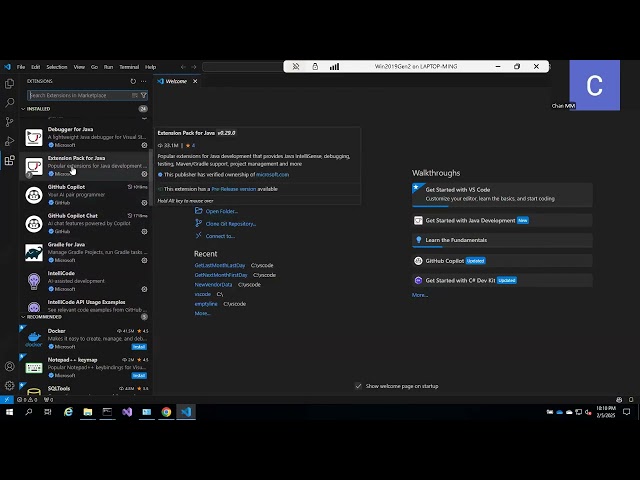Open Visual Studio from the taskbar
This screenshot has width=640, height=480.
pos(127,412)
